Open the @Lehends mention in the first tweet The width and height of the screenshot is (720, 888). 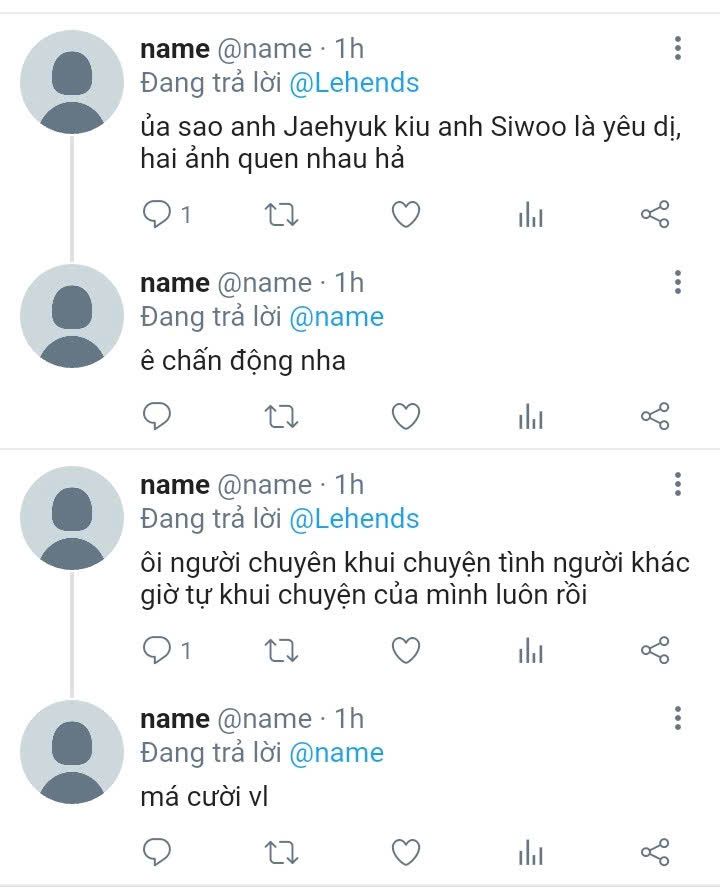(354, 82)
